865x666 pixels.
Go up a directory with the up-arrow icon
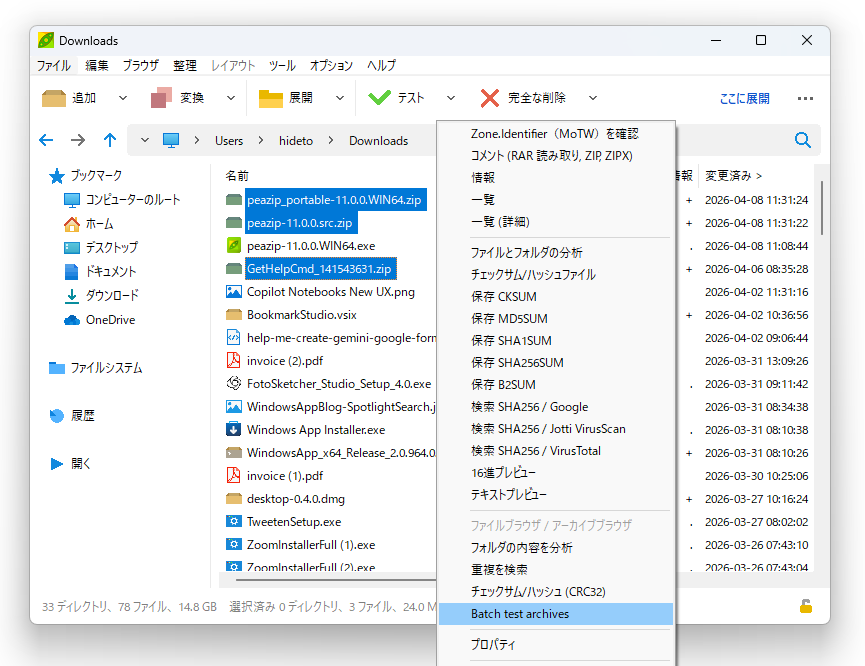pos(110,140)
